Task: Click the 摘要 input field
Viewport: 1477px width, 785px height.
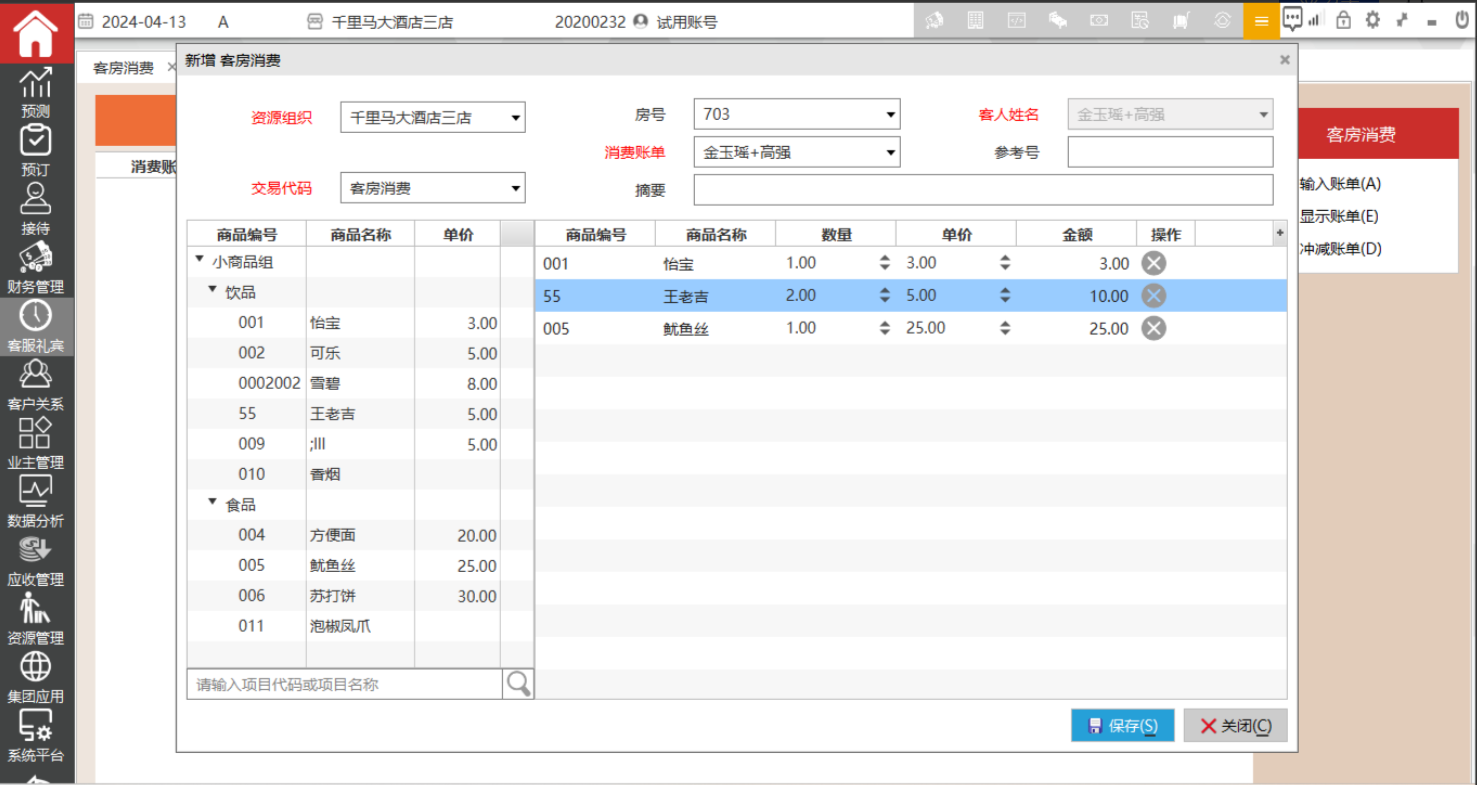Action: (x=983, y=190)
